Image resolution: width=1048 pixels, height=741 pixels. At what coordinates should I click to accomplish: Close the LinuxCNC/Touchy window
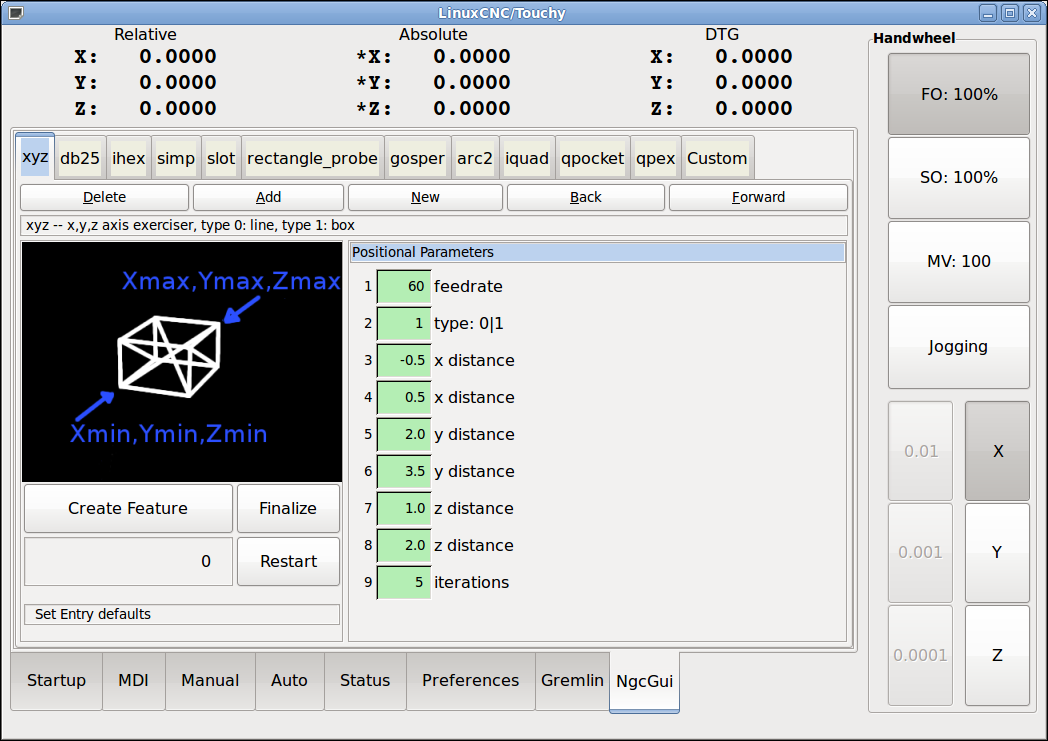point(1032,13)
